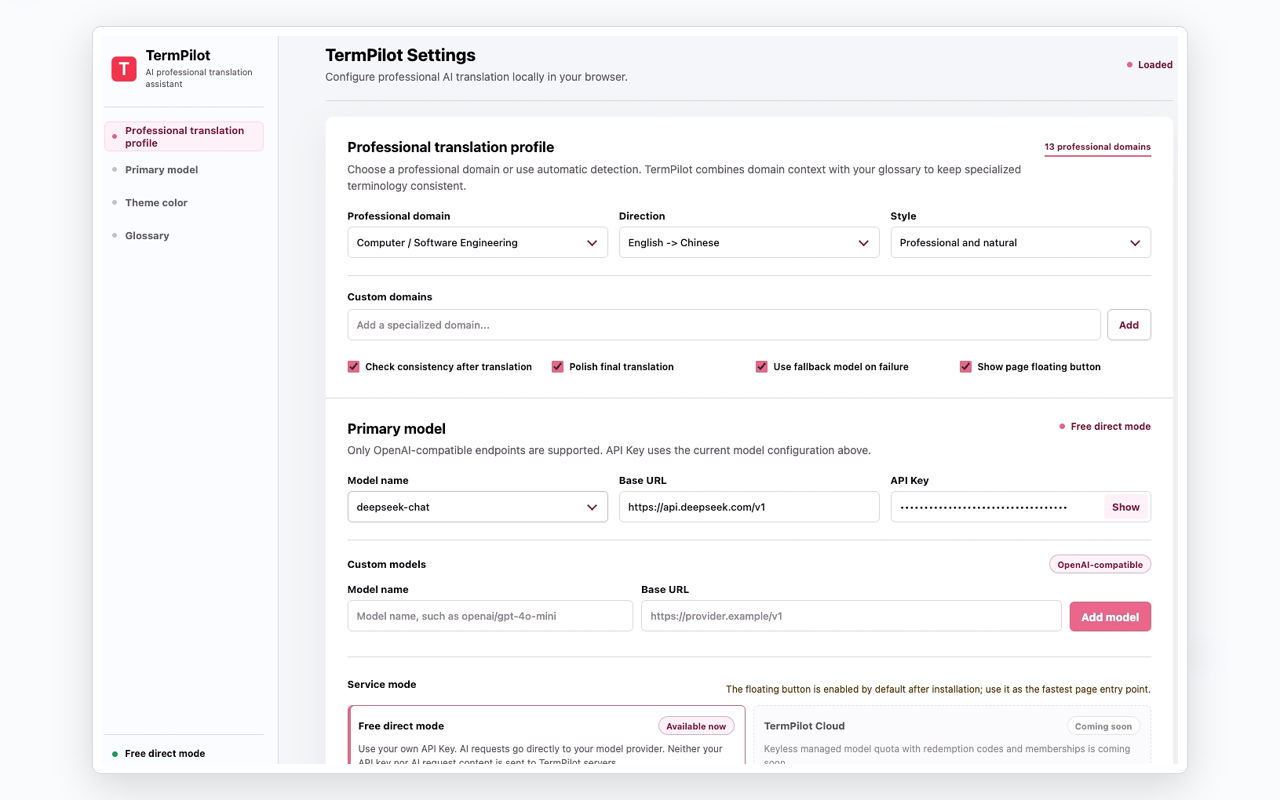This screenshot has width=1280, height=800.
Task: Focus the Add a specialized domain field
Action: click(724, 325)
